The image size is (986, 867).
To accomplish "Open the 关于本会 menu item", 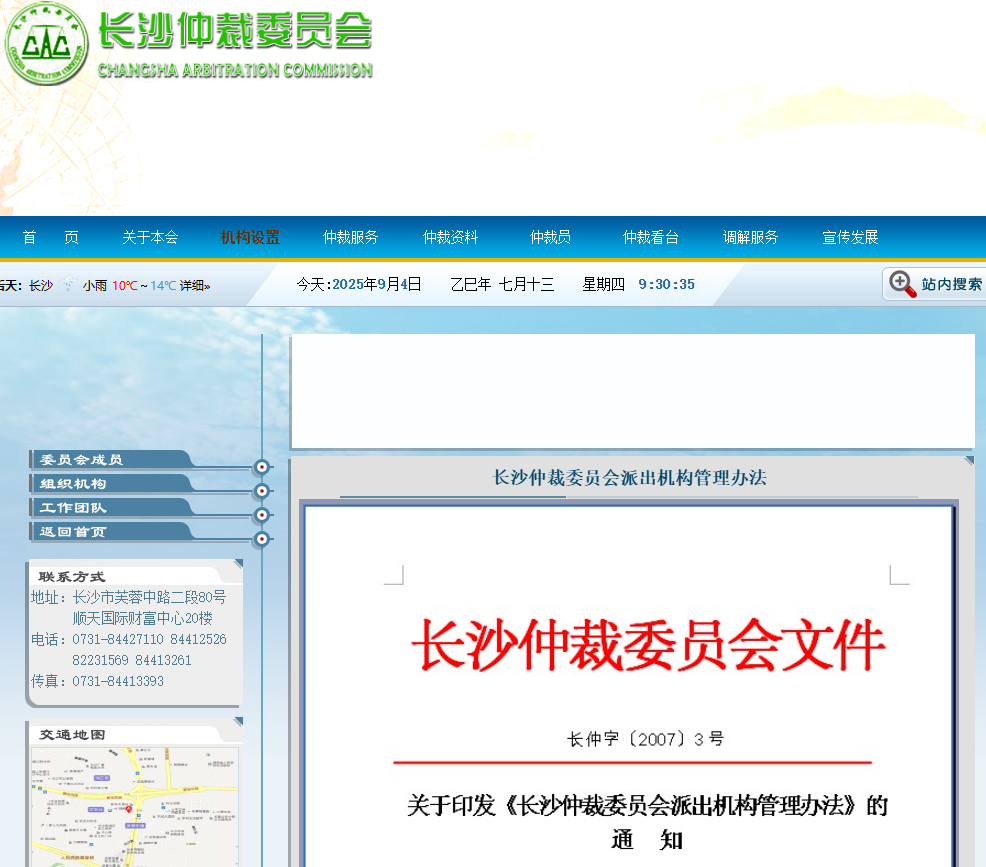I will 150,237.
